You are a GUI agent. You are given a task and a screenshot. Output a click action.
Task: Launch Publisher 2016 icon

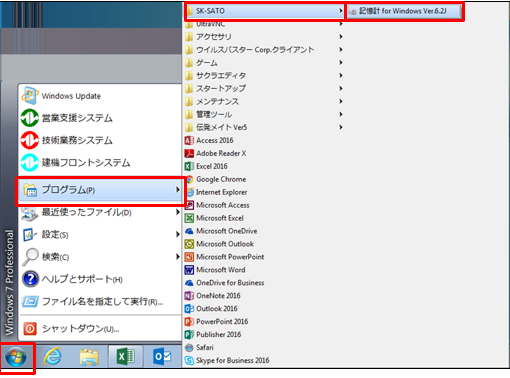tap(189, 334)
